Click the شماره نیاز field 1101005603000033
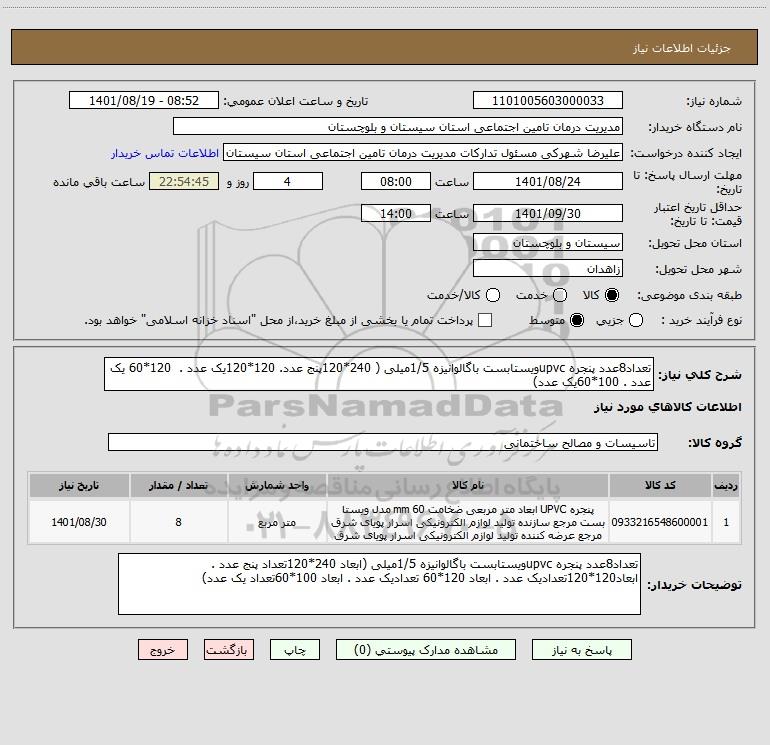770x745 pixels. pyautogui.click(x=548, y=100)
